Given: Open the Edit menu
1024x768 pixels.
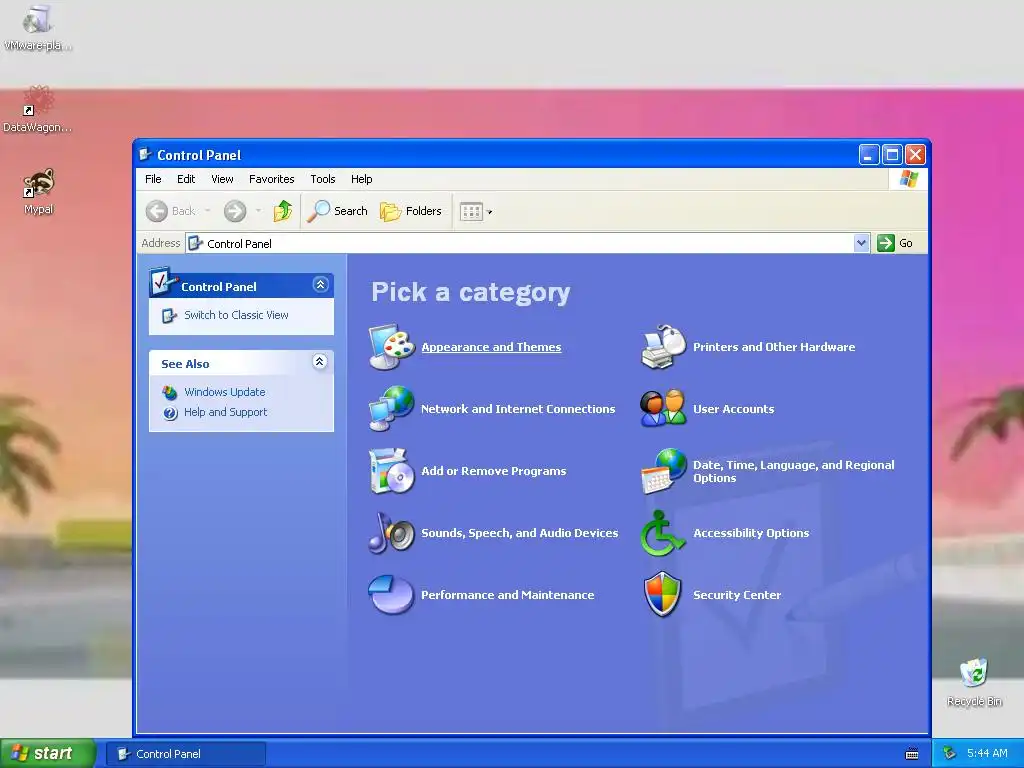Looking at the screenshot, I should [x=185, y=179].
